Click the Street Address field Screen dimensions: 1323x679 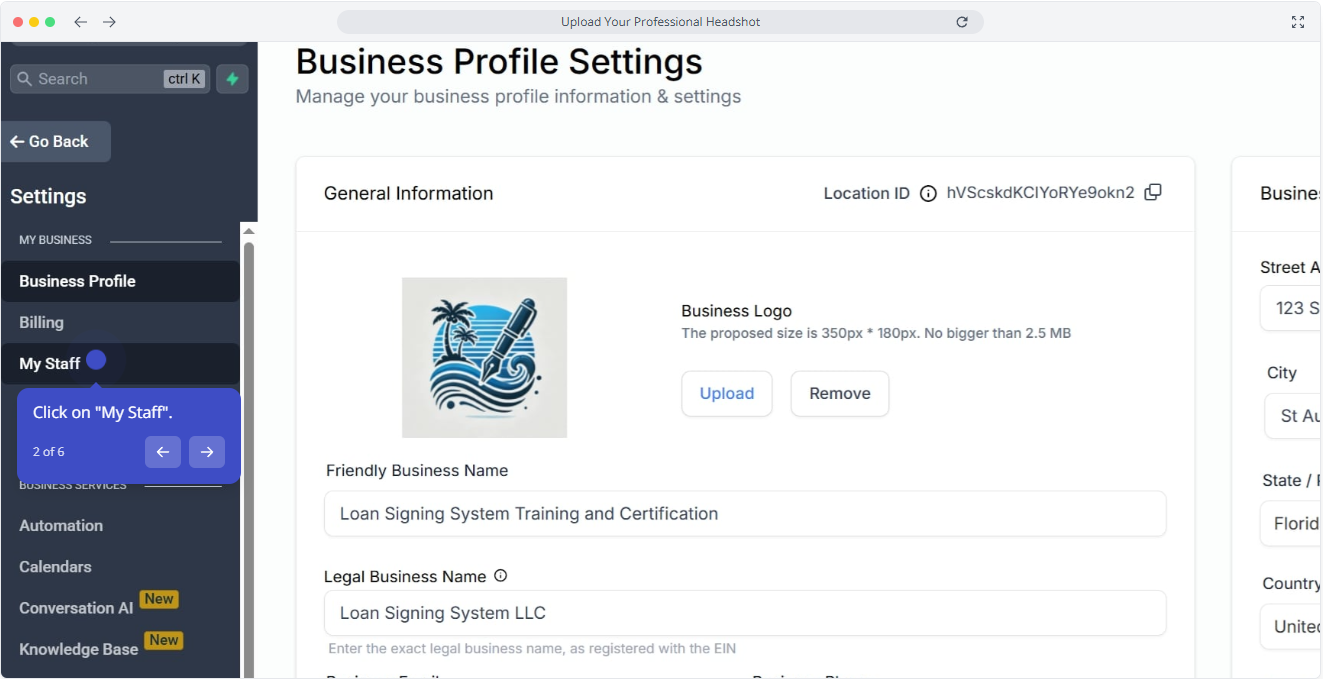1290,308
